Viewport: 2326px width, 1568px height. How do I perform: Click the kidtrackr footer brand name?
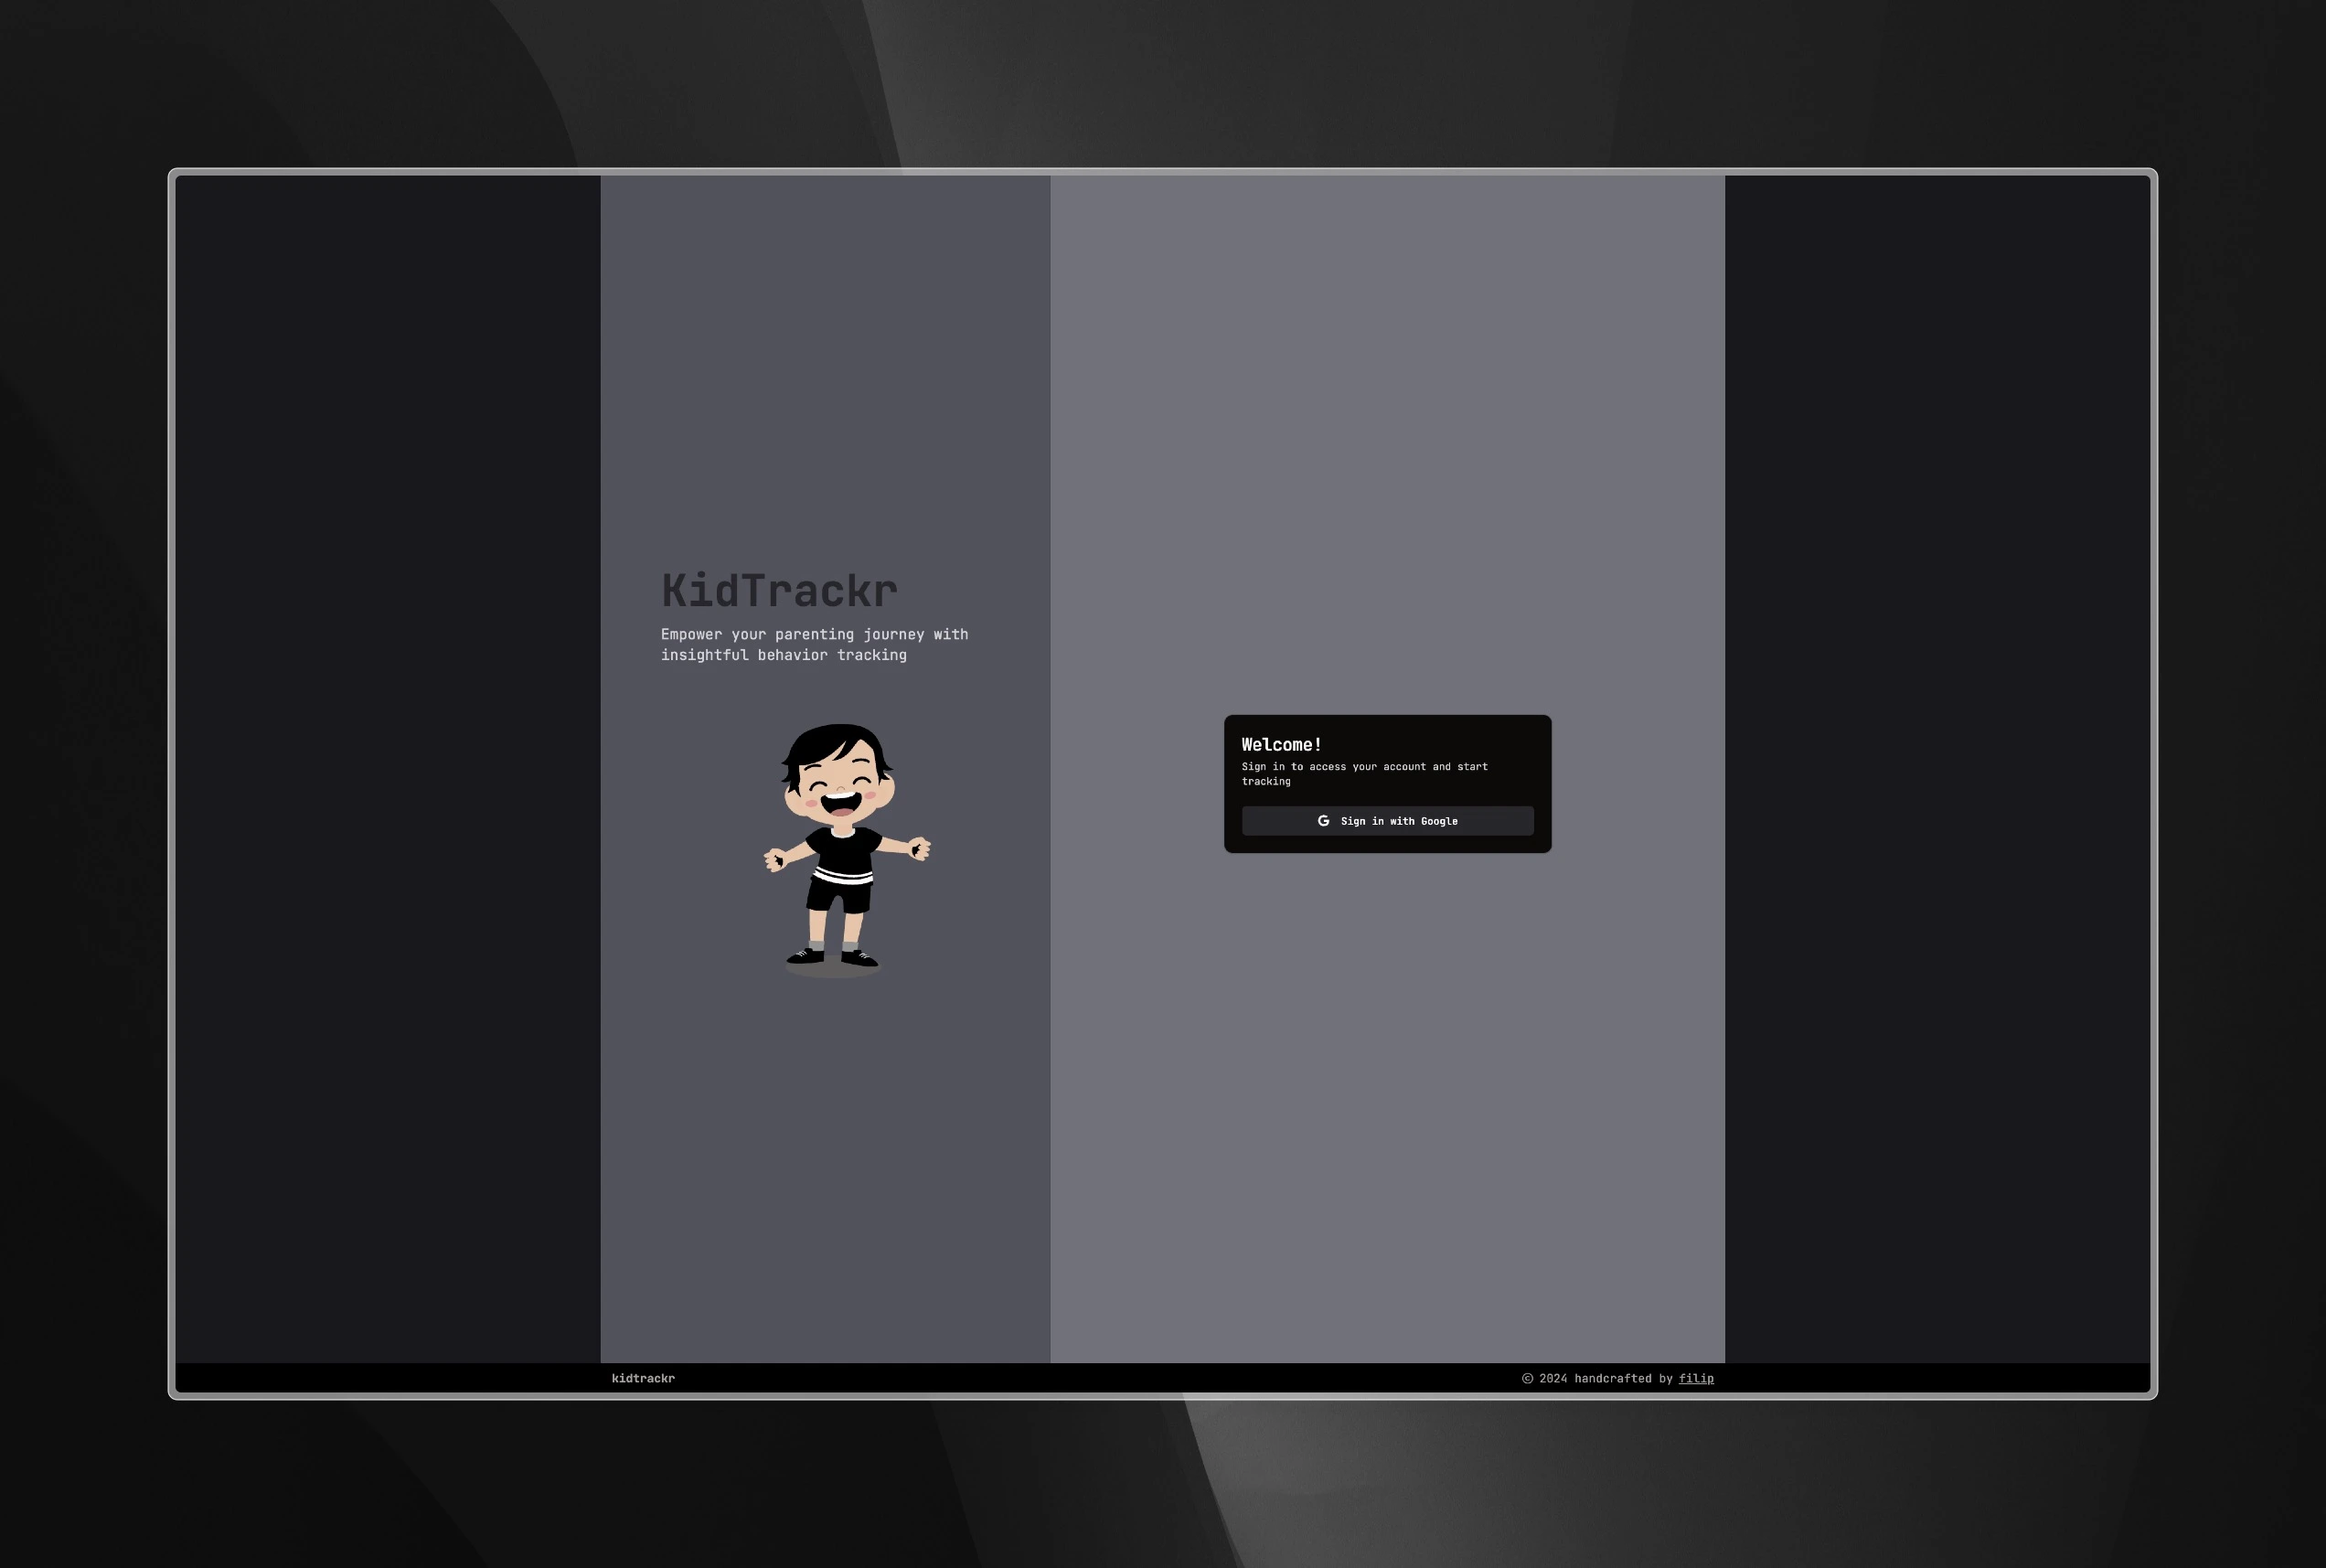click(x=643, y=1378)
